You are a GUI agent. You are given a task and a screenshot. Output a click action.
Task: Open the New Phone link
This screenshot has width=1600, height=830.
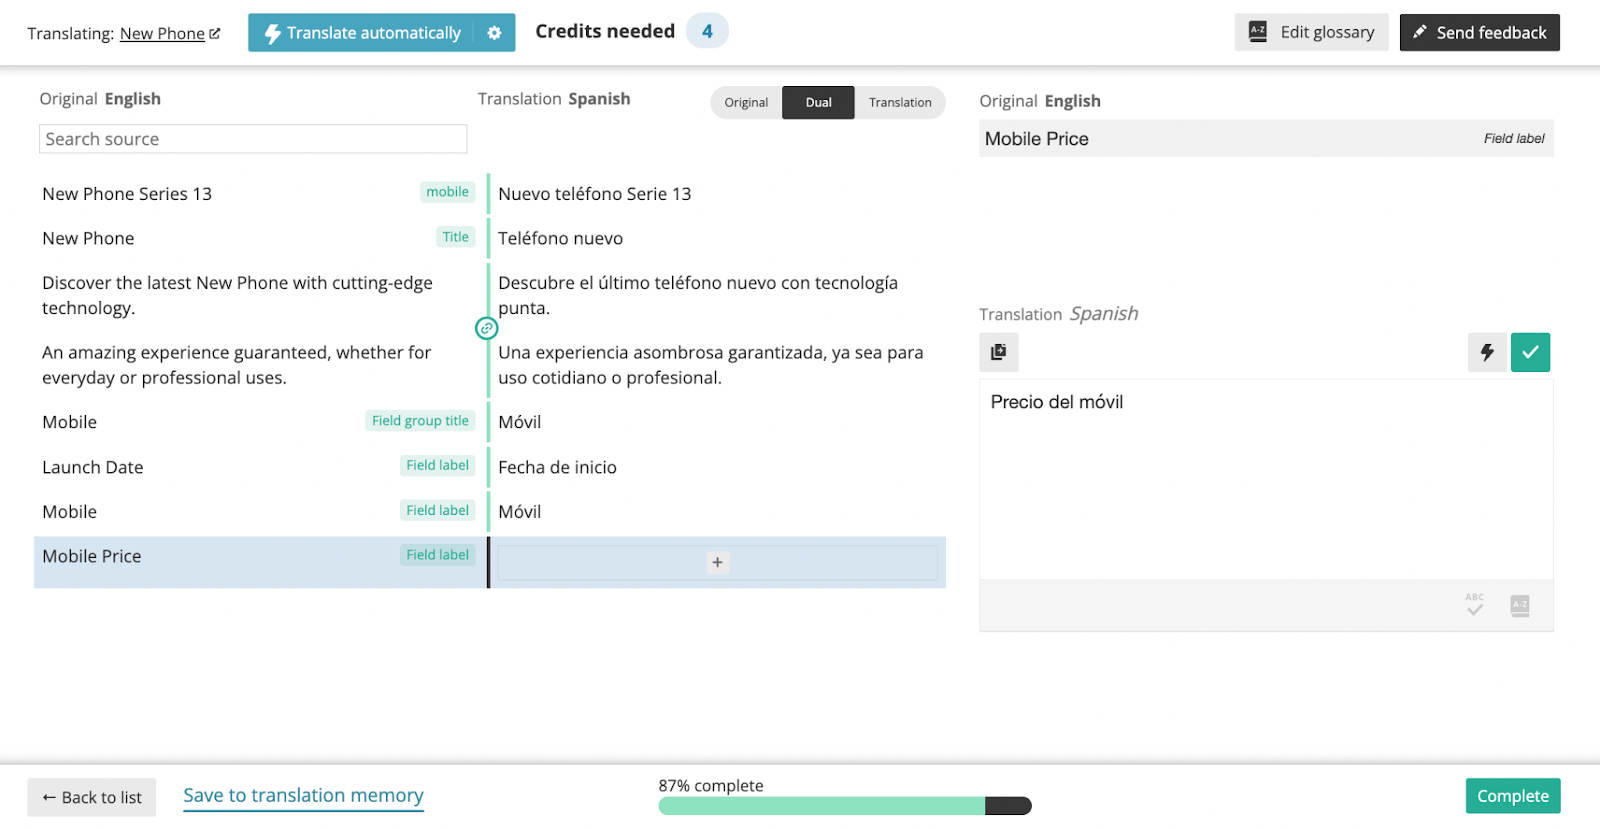coord(162,34)
